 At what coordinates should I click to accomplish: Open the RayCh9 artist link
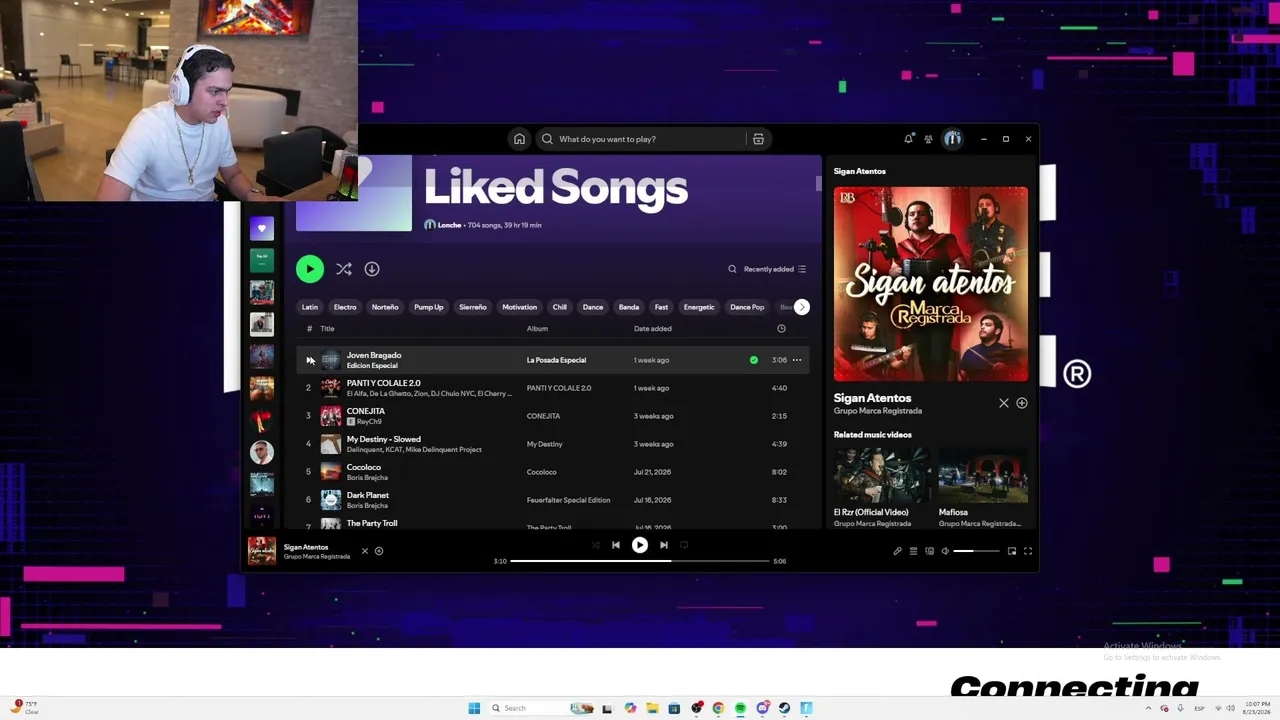(x=369, y=422)
